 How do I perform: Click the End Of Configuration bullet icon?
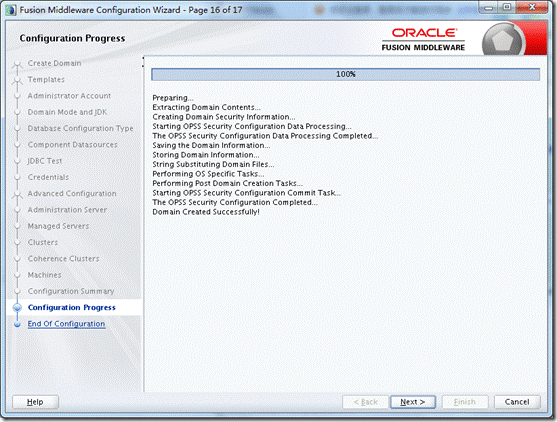click(17, 324)
